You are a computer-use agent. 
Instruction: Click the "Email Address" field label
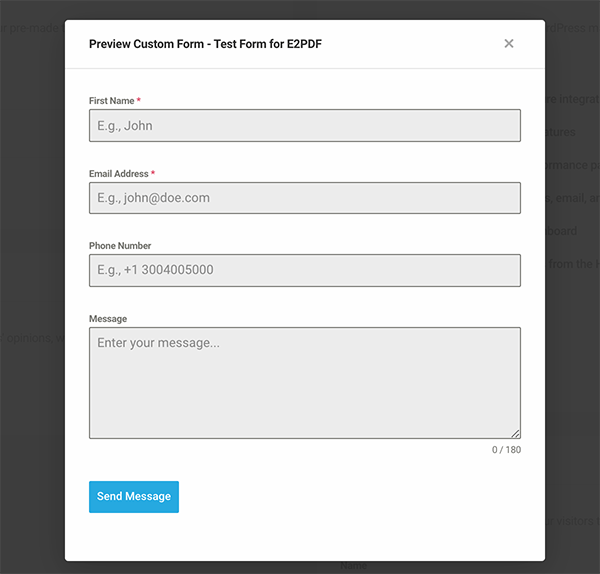tap(118, 174)
